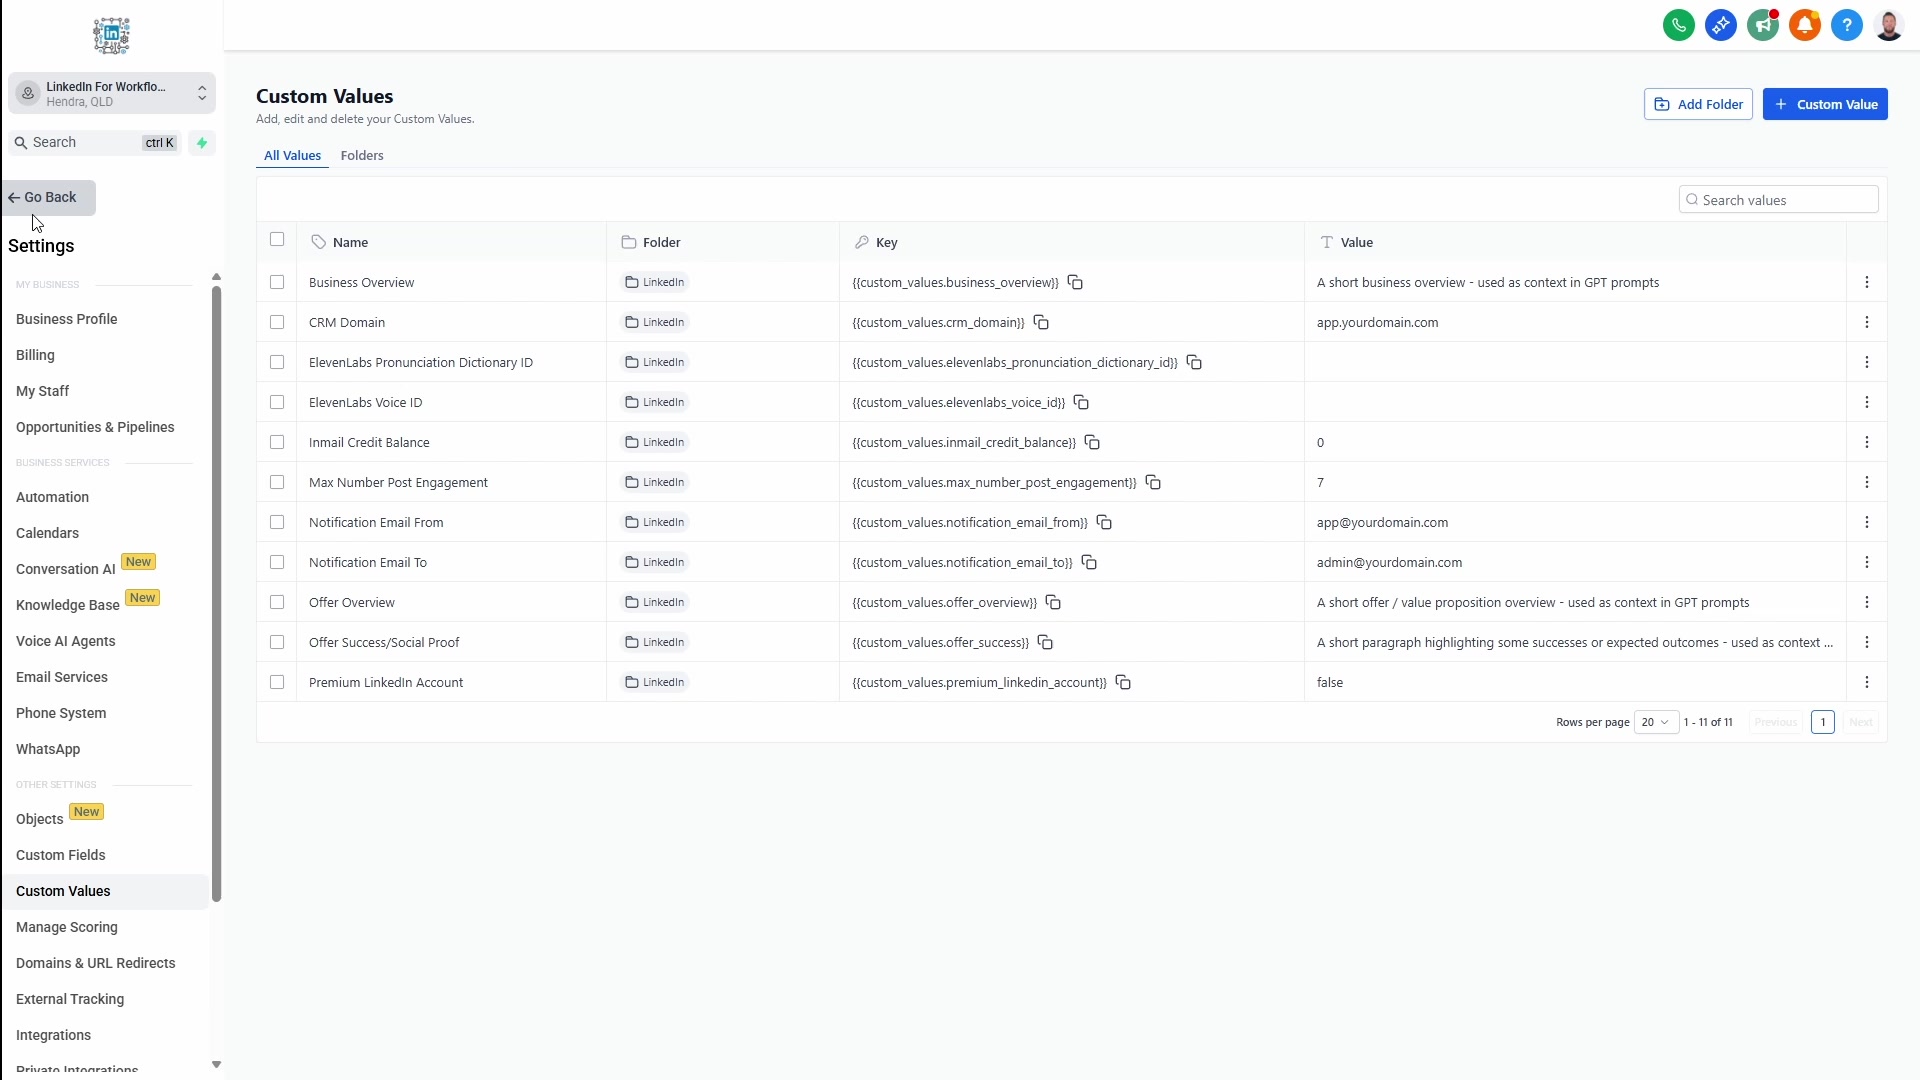Switch to the Folders tab
Image resolution: width=1920 pixels, height=1080 pixels.
(x=362, y=156)
